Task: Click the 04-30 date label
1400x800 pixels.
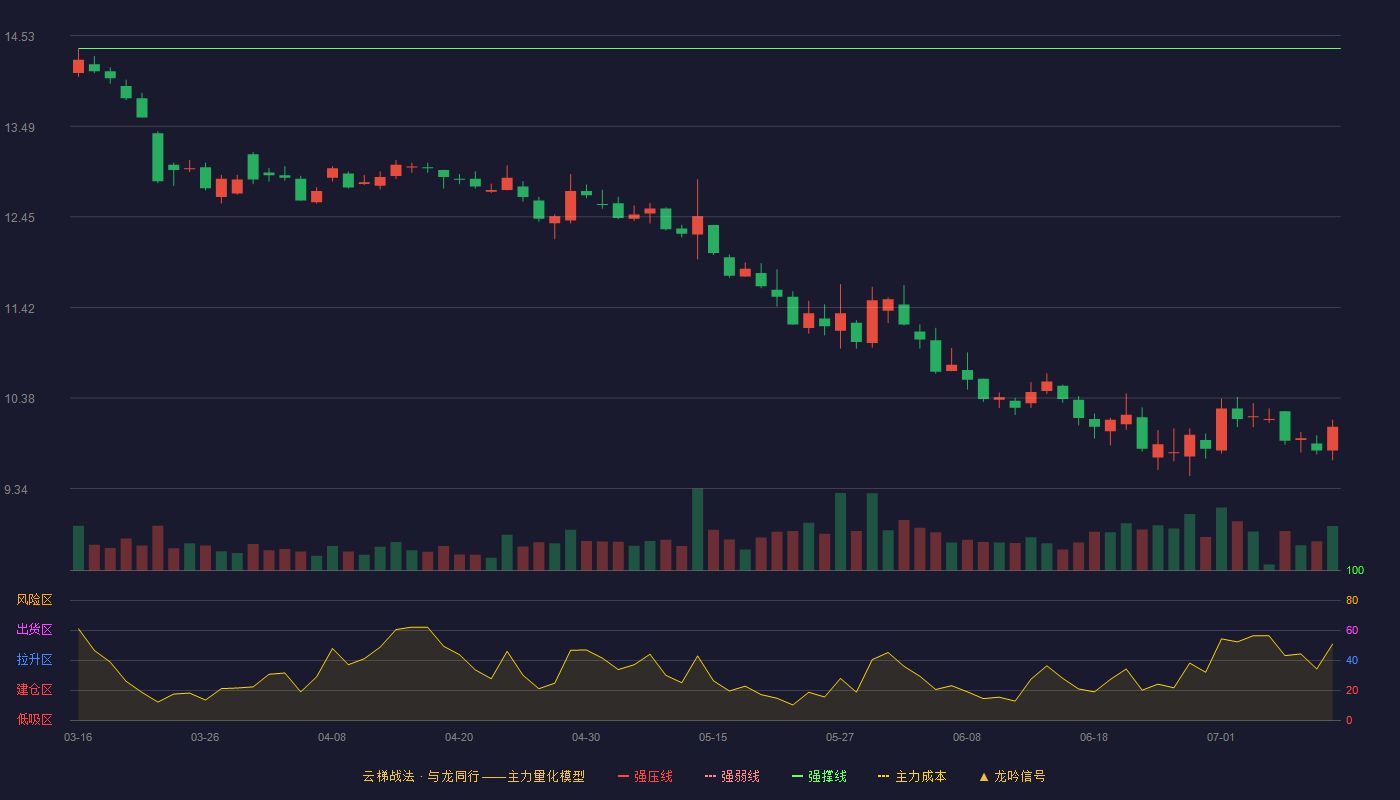Action: coord(586,737)
